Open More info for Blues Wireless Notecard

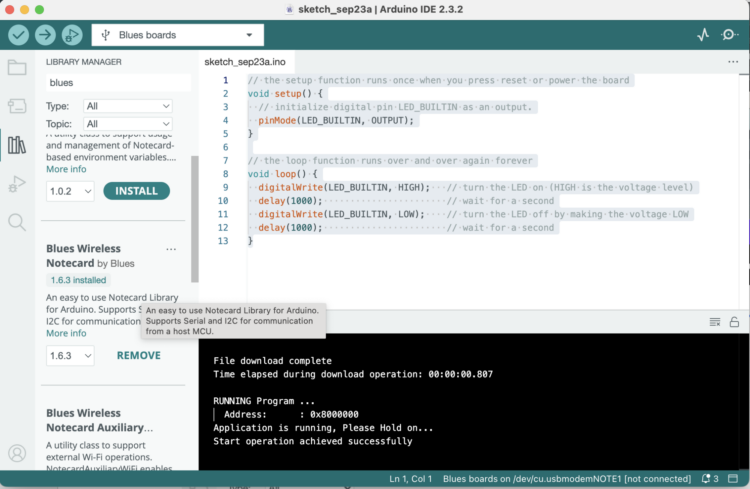click(x=66, y=333)
